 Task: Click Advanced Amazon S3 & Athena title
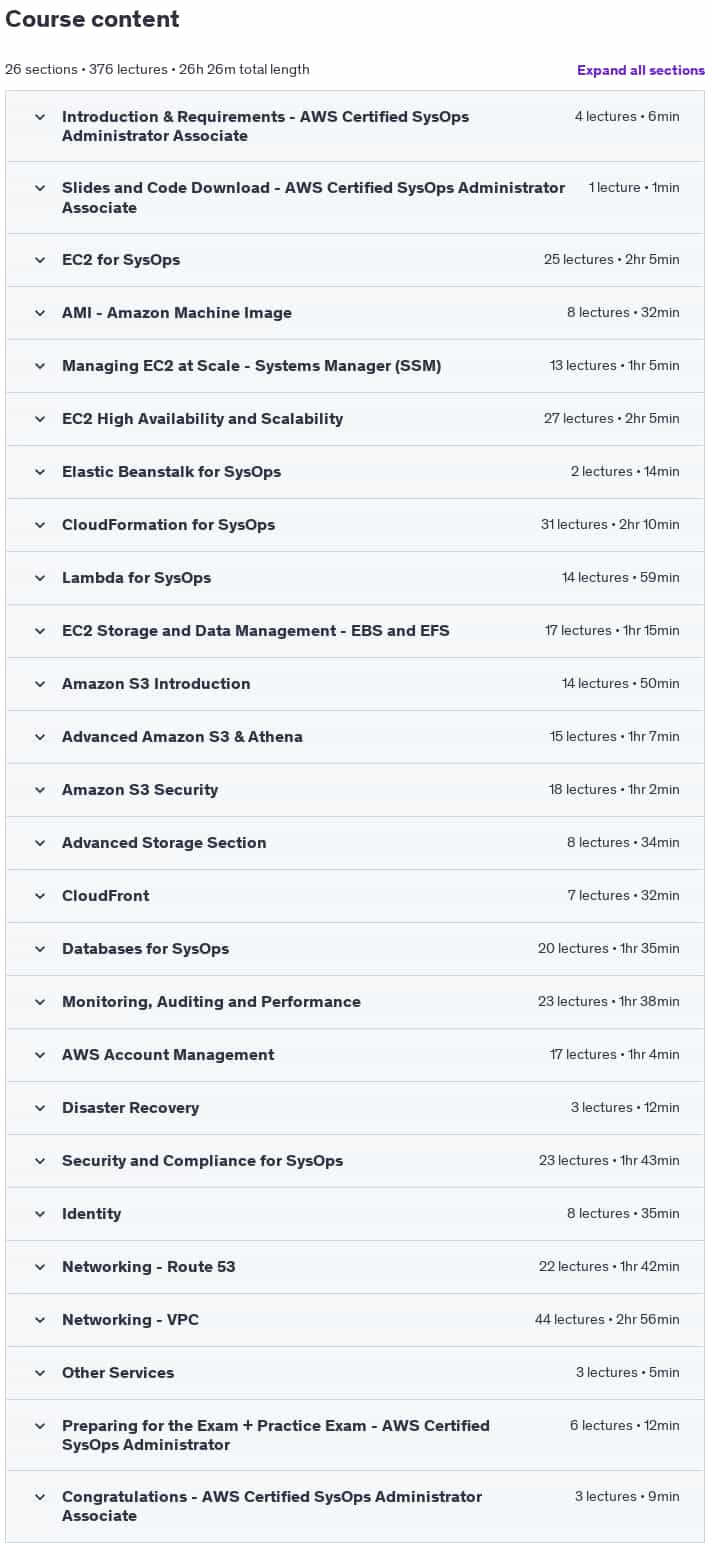click(x=182, y=737)
